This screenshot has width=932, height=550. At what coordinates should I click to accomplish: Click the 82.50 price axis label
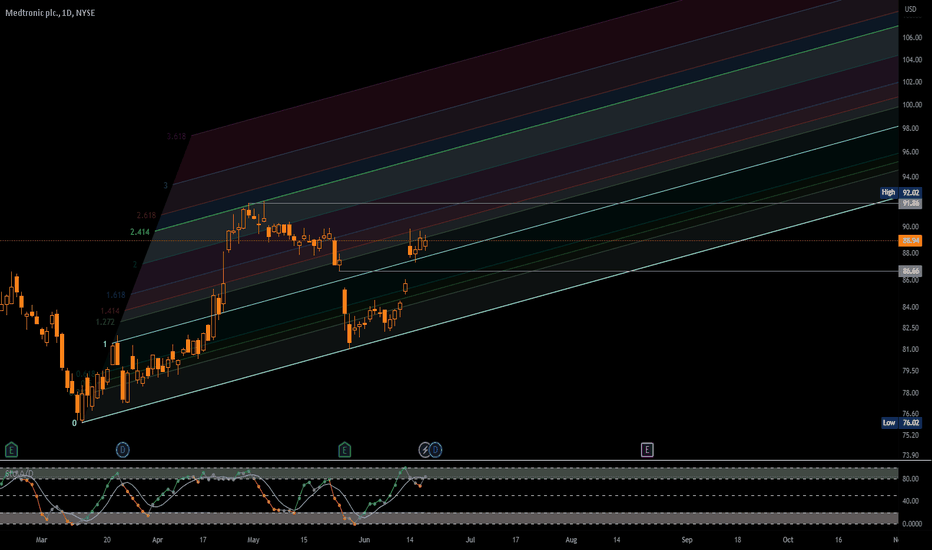click(x=910, y=328)
